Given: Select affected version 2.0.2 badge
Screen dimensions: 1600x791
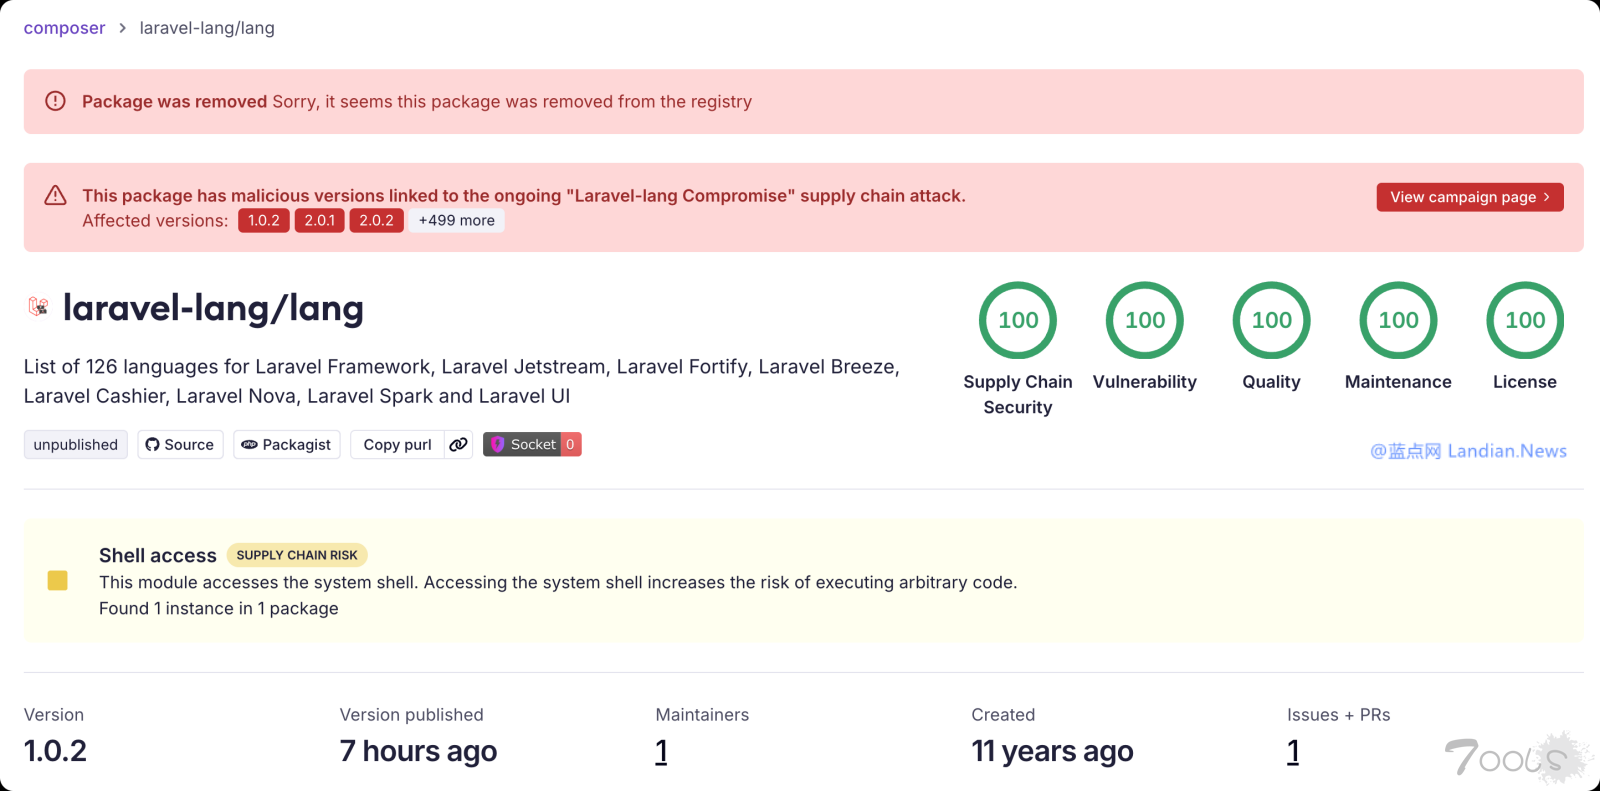Looking at the screenshot, I should click(376, 220).
